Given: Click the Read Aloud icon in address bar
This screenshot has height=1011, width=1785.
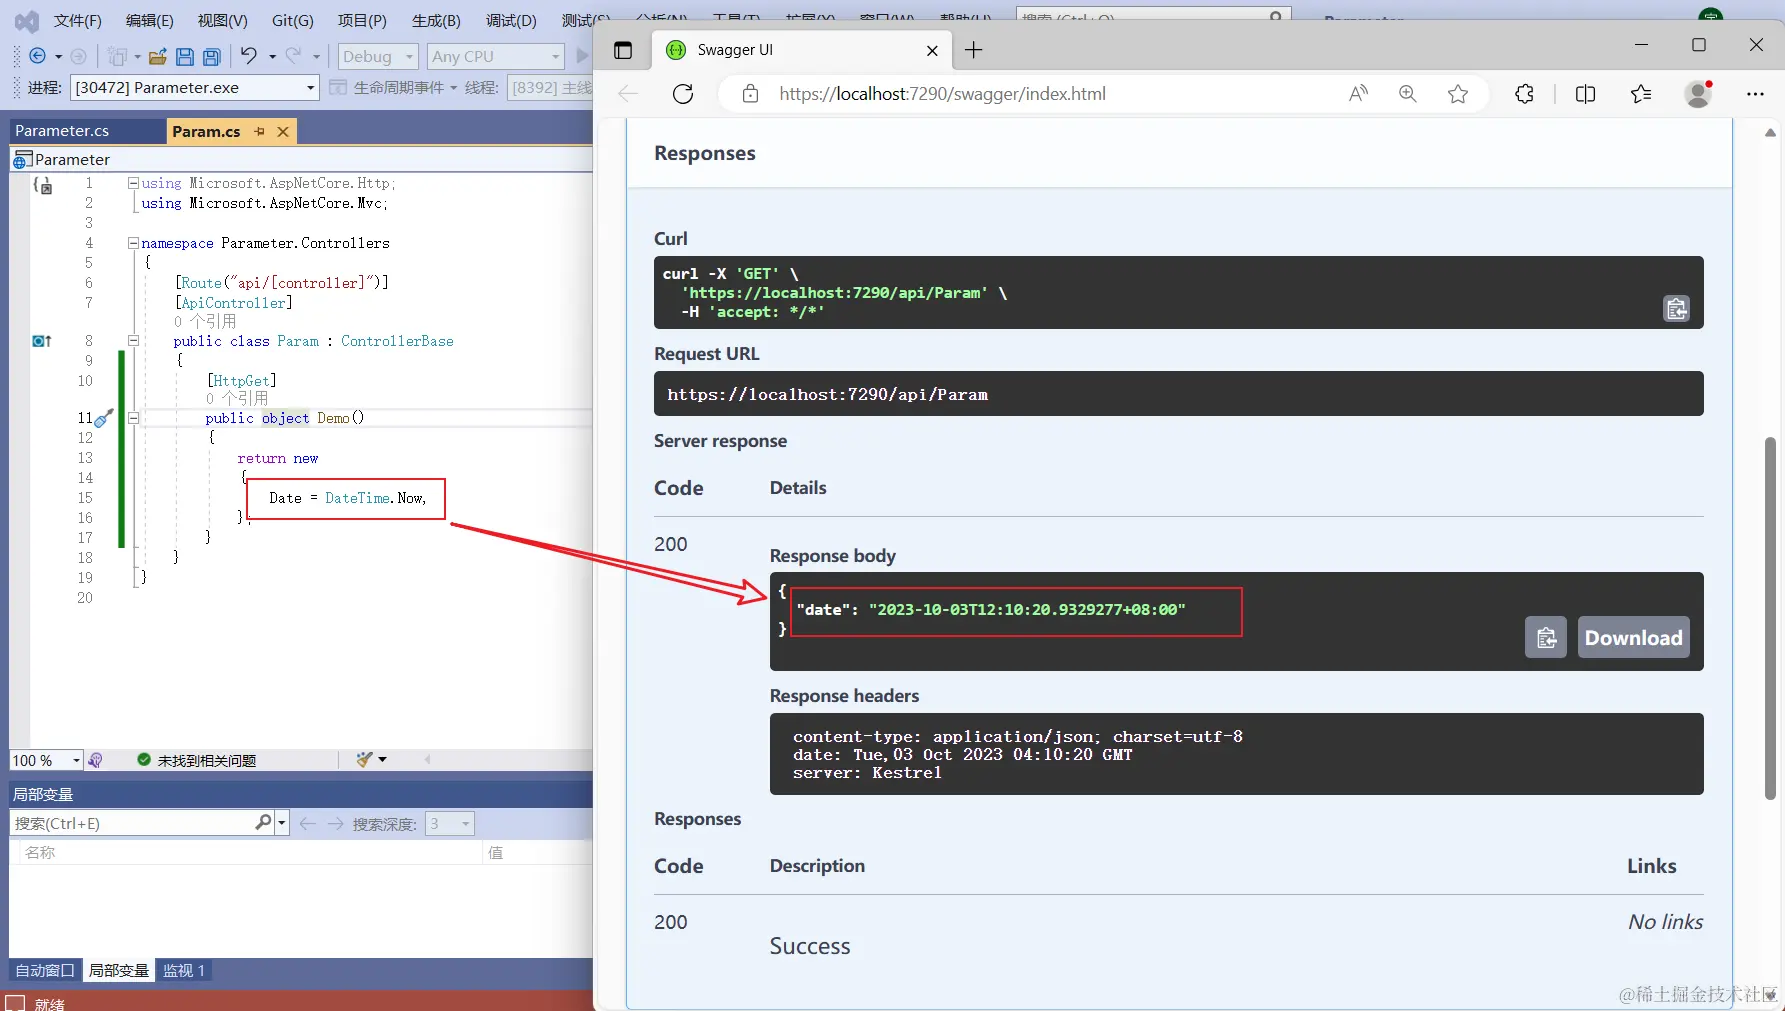Looking at the screenshot, I should tap(1358, 94).
